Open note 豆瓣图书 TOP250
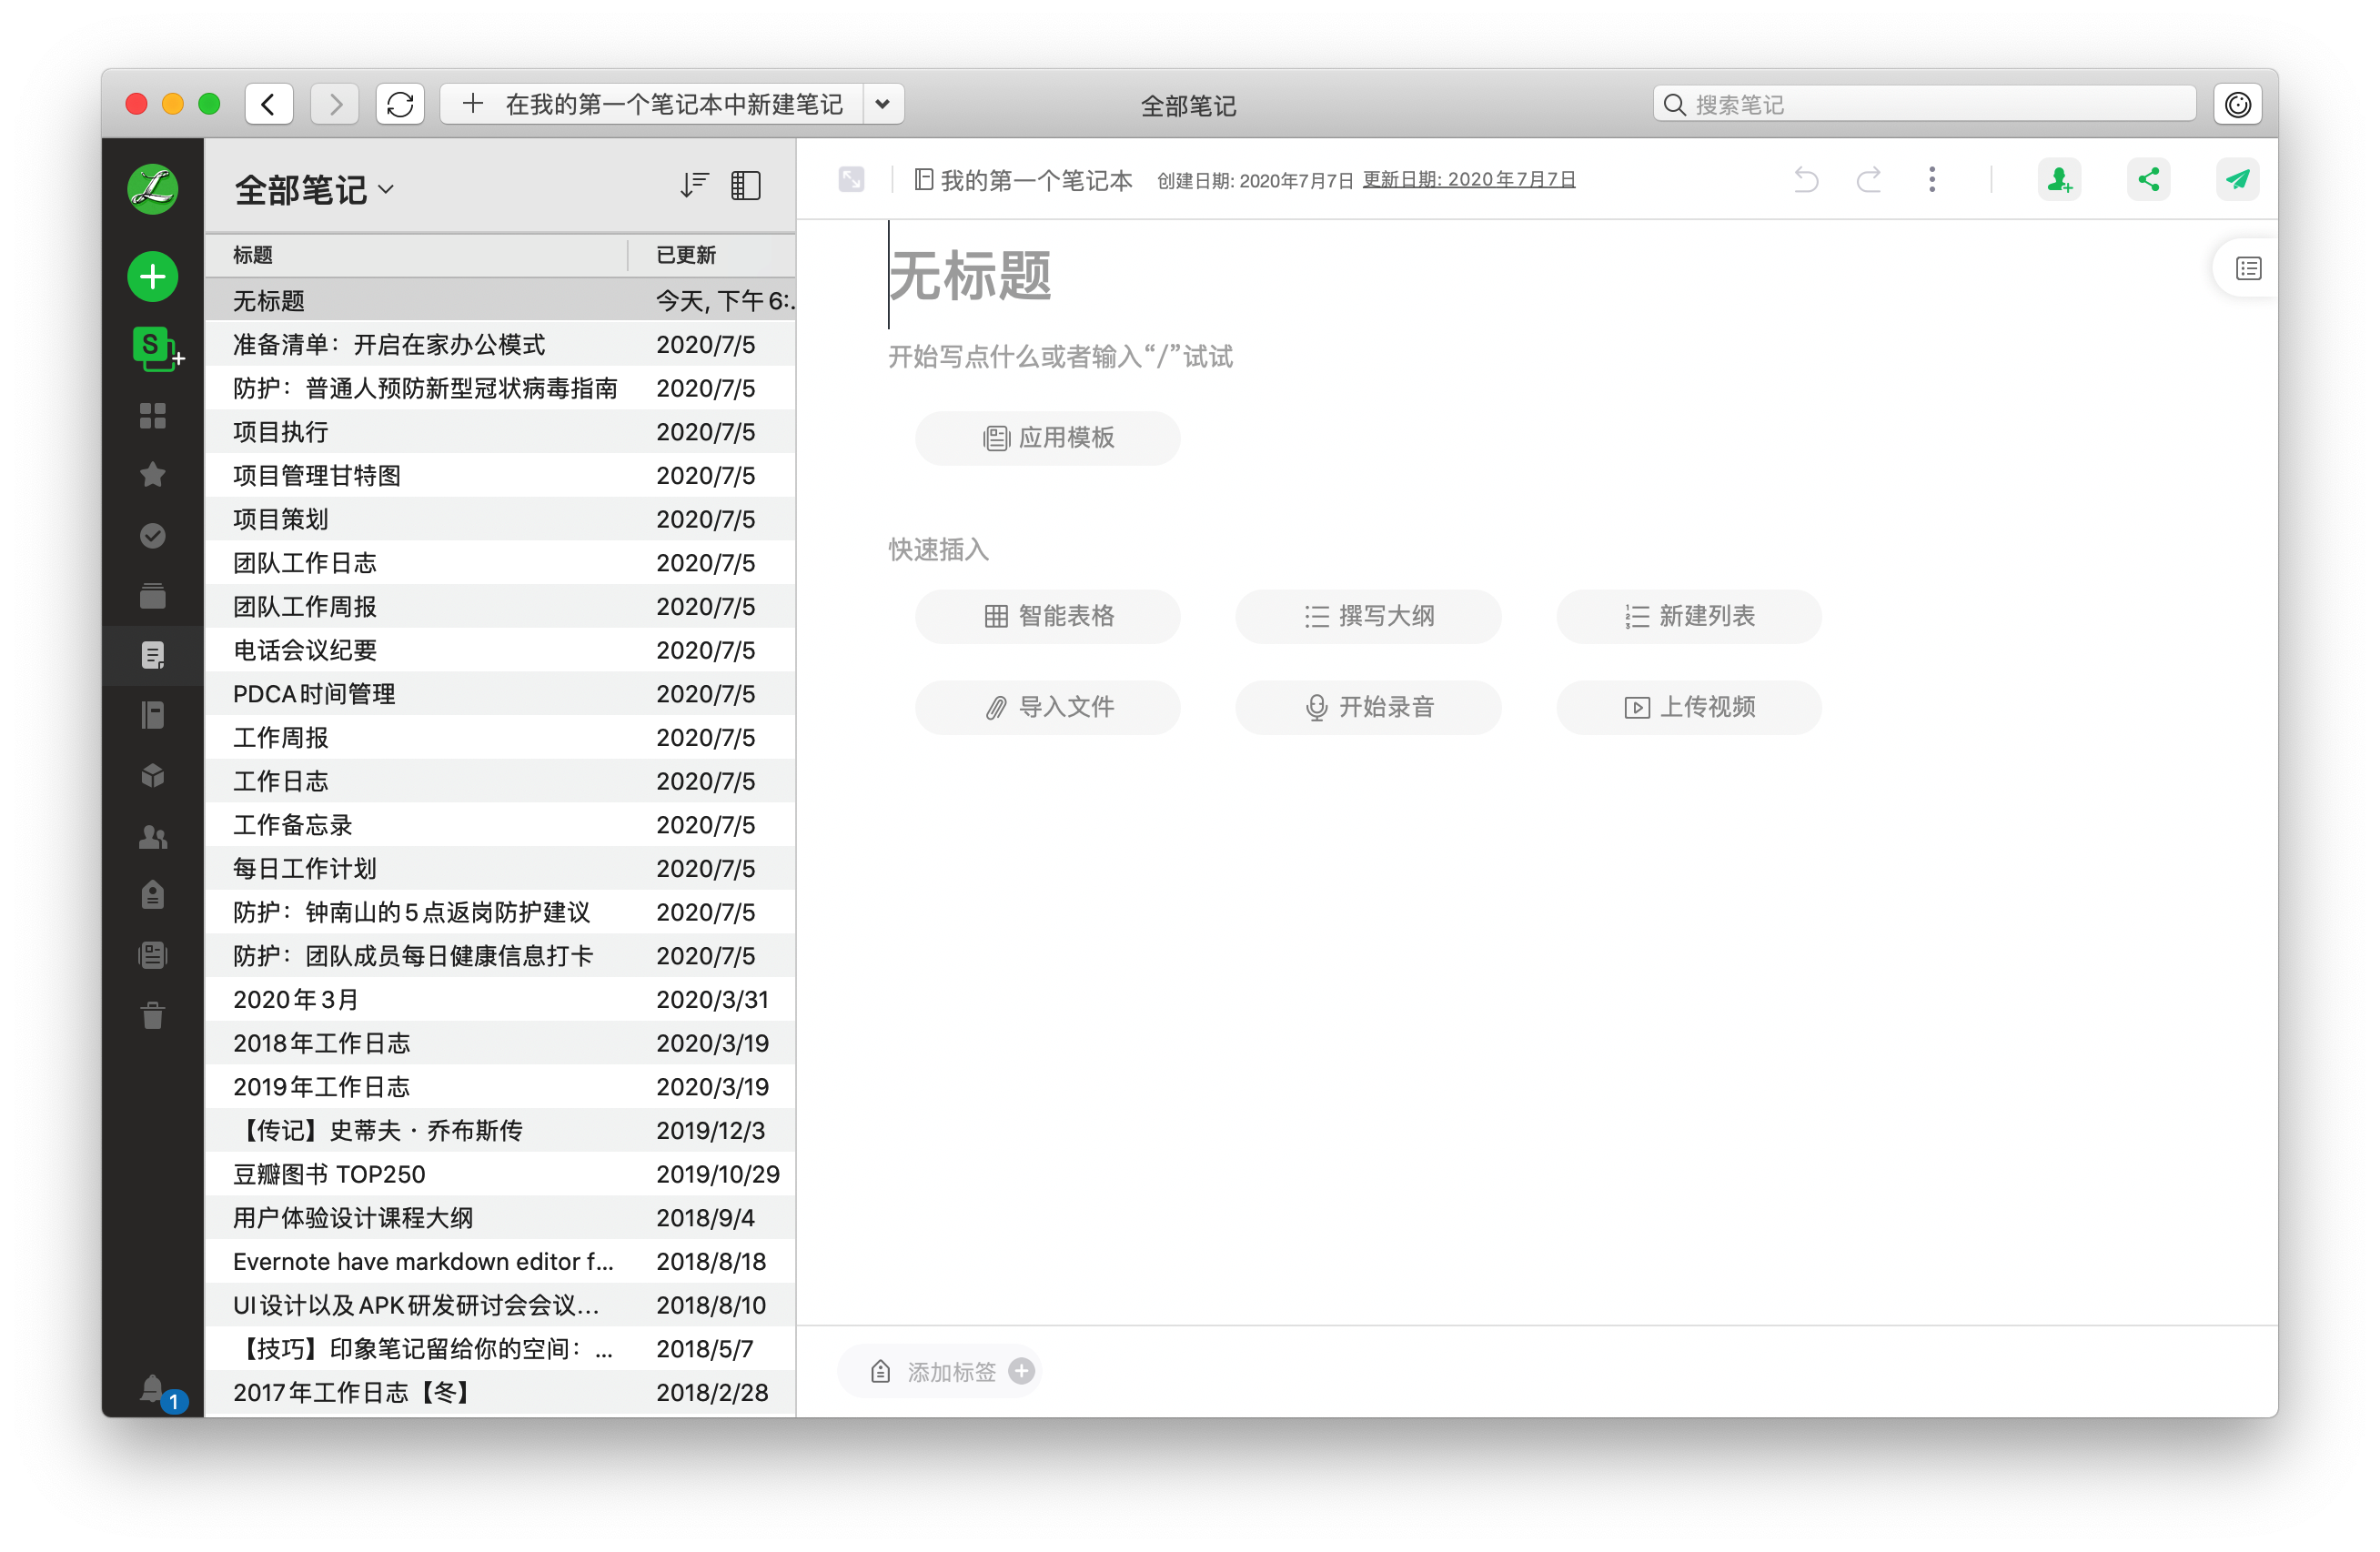This screenshot has height=1552, width=2380. click(x=500, y=1175)
